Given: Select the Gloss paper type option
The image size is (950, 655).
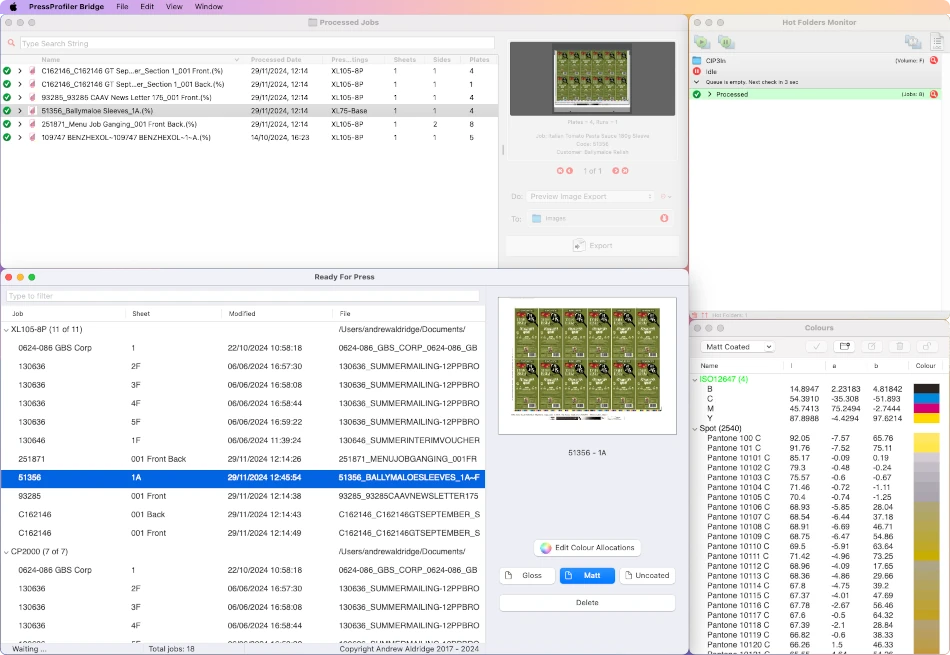Looking at the screenshot, I should tap(526, 576).
